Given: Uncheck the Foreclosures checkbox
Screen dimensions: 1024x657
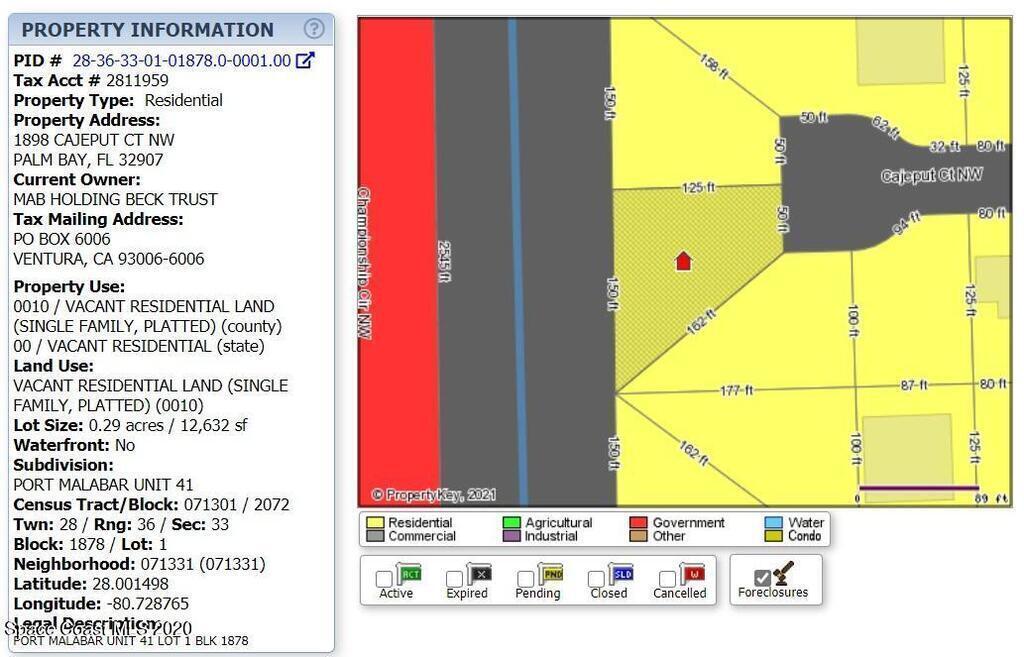Looking at the screenshot, I should [x=762, y=578].
